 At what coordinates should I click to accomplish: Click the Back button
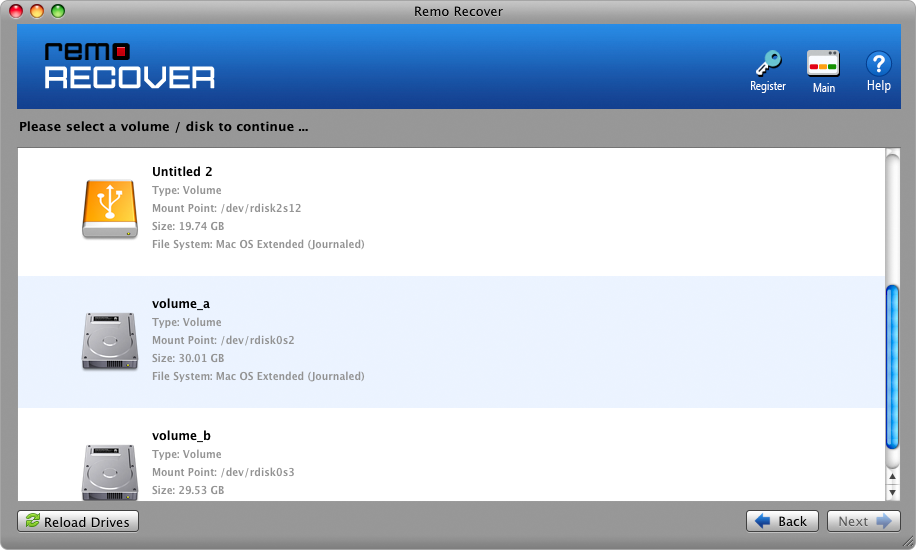(x=782, y=521)
